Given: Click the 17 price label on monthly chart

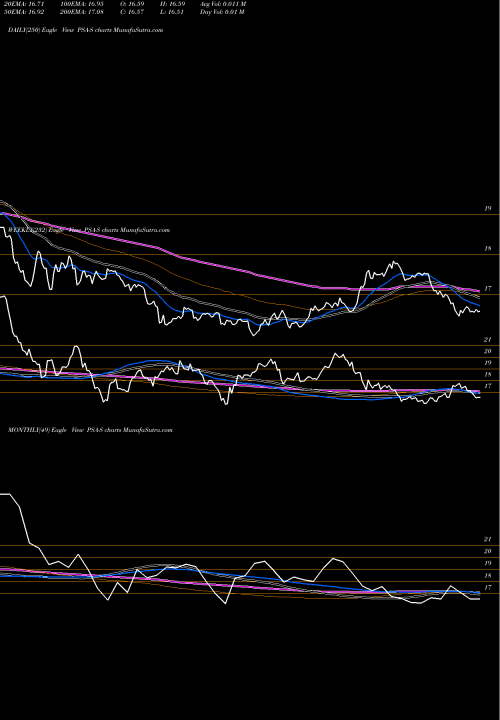Looking at the screenshot, I should [x=488, y=588].
